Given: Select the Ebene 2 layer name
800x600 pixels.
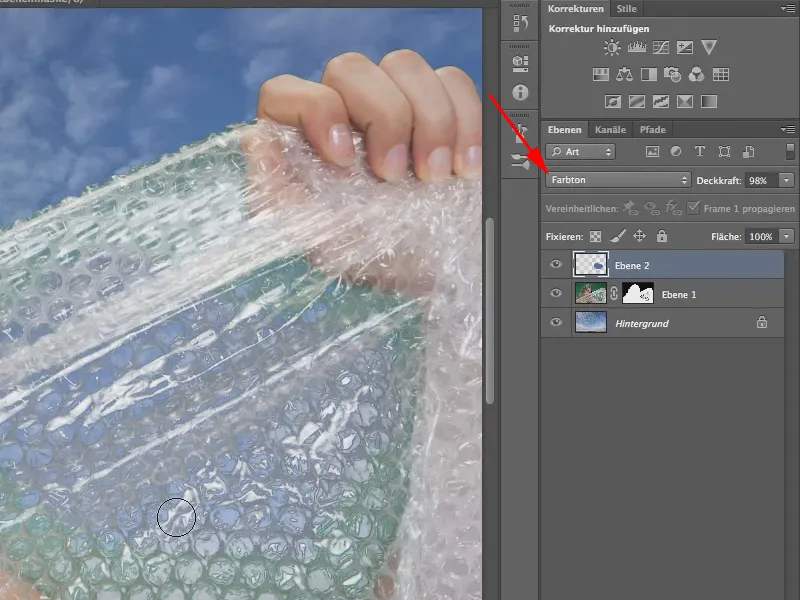Looking at the screenshot, I should click(632, 265).
